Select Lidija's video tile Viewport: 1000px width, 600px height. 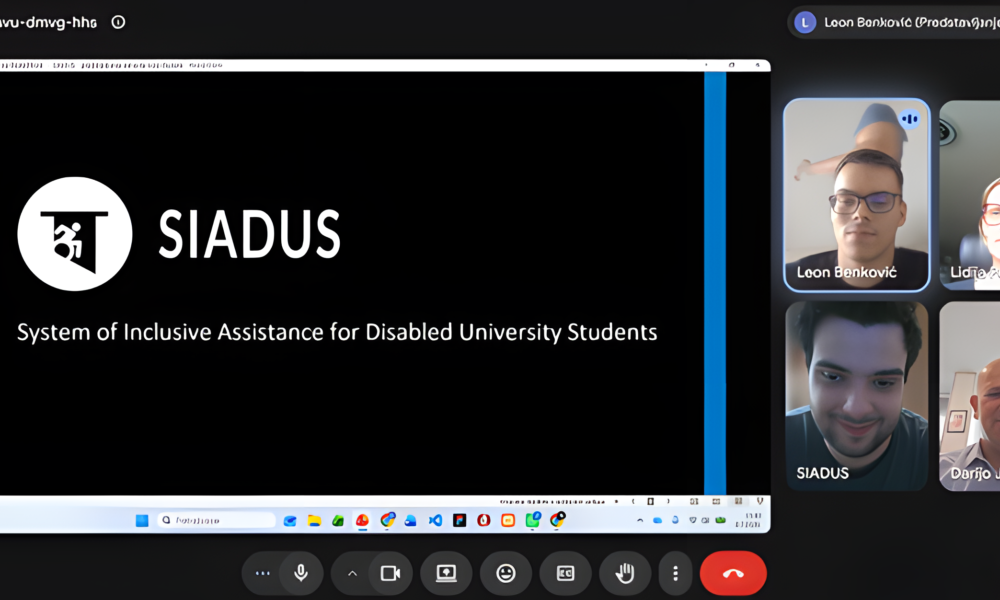(970, 195)
